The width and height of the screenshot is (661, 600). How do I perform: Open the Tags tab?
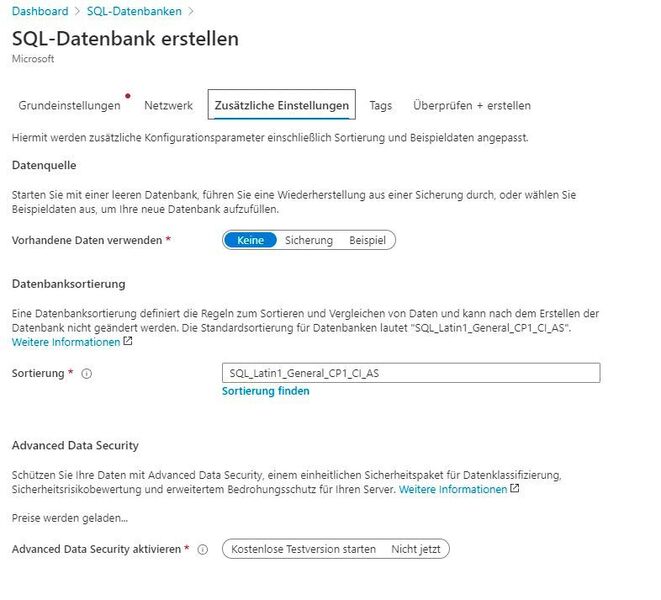click(380, 105)
